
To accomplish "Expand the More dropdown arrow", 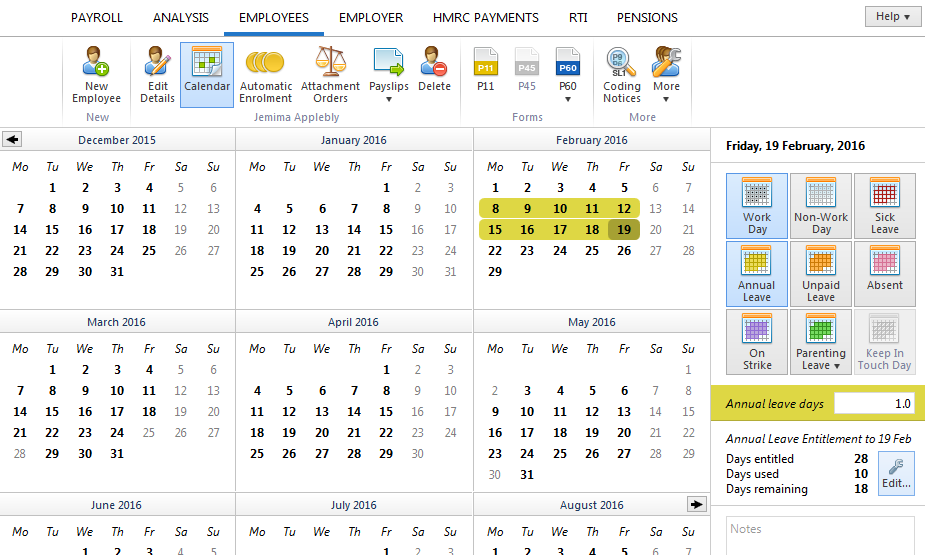I will point(666,100).
